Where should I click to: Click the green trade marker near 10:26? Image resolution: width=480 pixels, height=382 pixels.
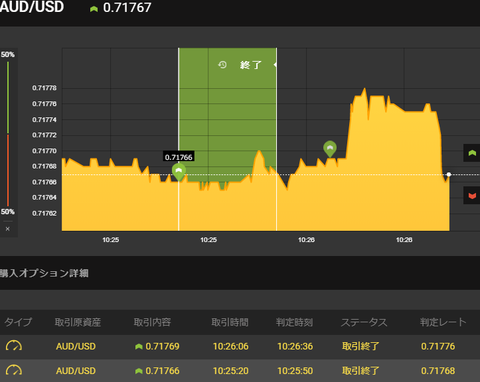pos(330,149)
